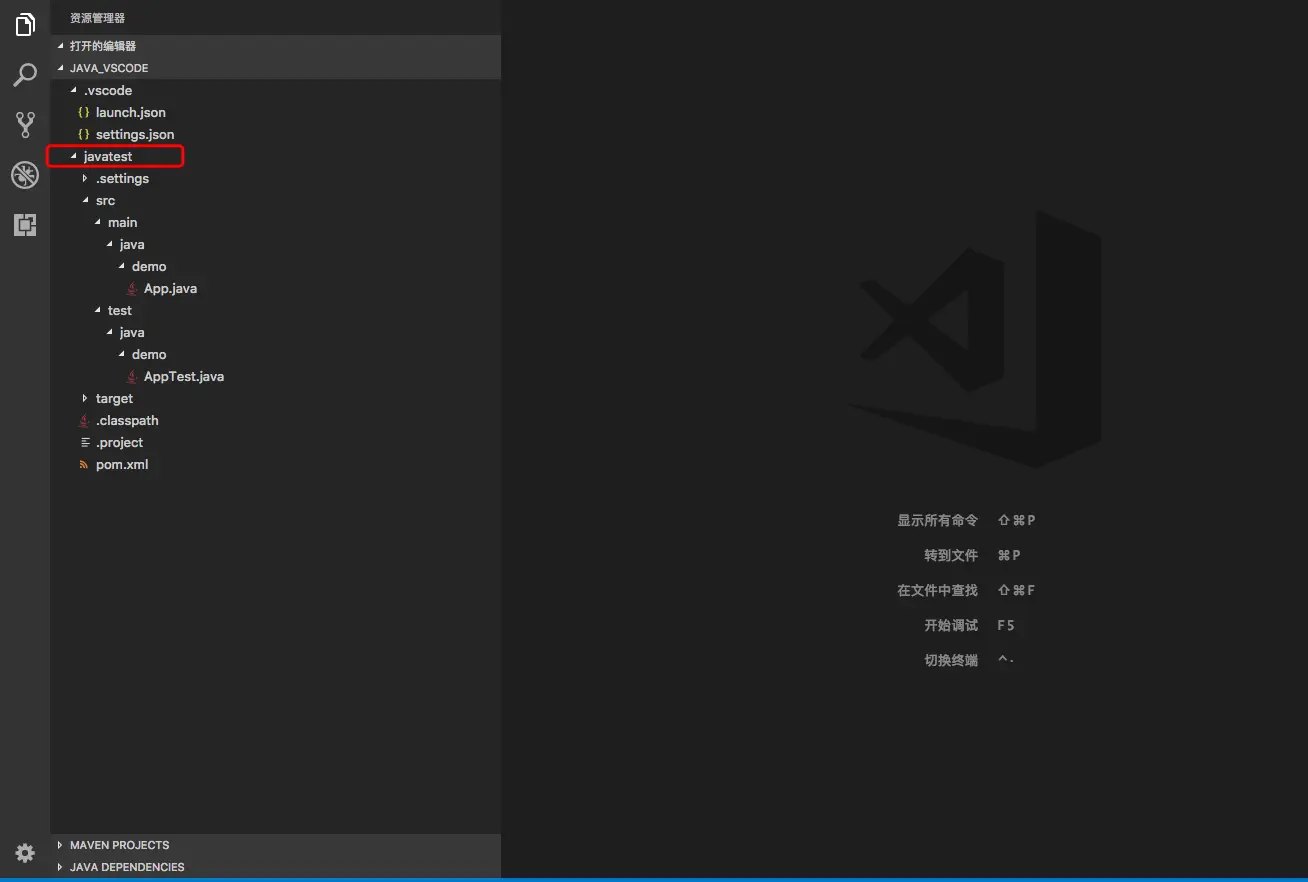The height and width of the screenshot is (882, 1308).
Task: Click the lines icon beside .project
Action: pyautogui.click(x=85, y=442)
